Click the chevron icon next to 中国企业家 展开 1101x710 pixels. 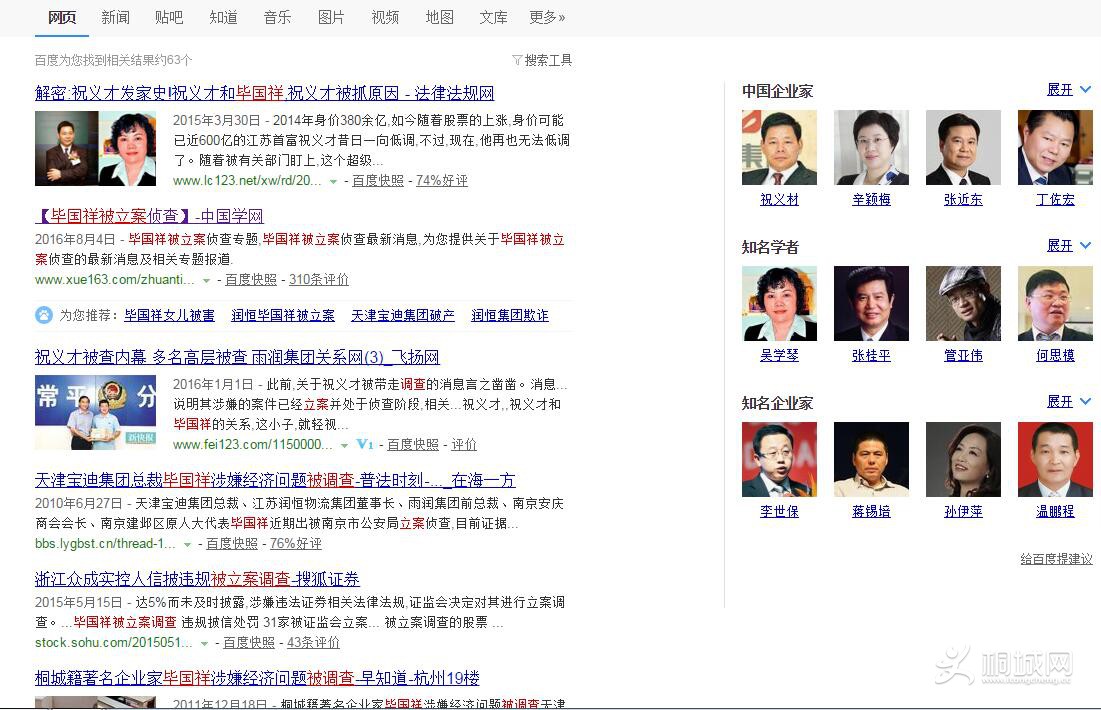click(x=1085, y=90)
